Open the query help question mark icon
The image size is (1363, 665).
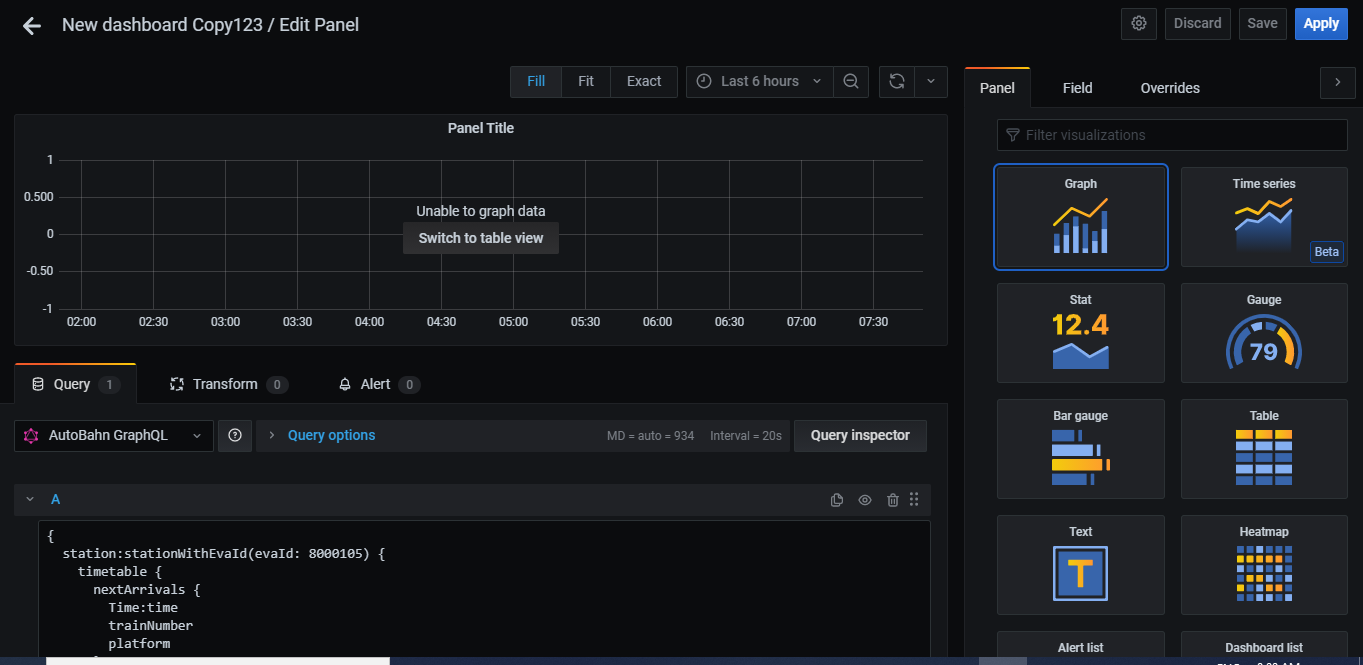[235, 435]
